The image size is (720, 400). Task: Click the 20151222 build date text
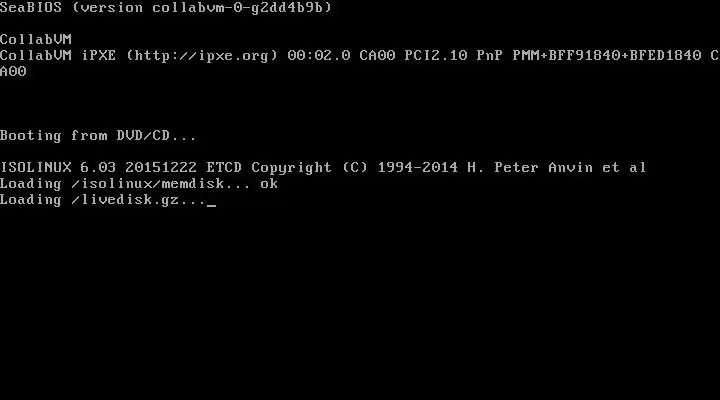click(x=161, y=168)
